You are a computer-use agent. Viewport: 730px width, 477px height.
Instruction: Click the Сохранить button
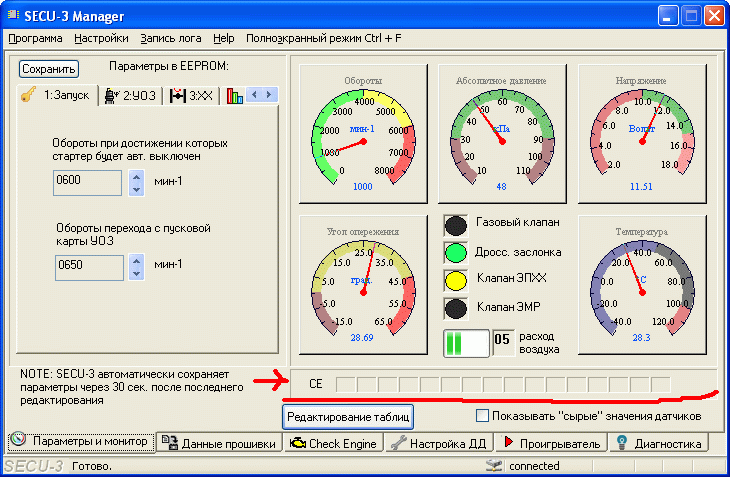(49, 69)
